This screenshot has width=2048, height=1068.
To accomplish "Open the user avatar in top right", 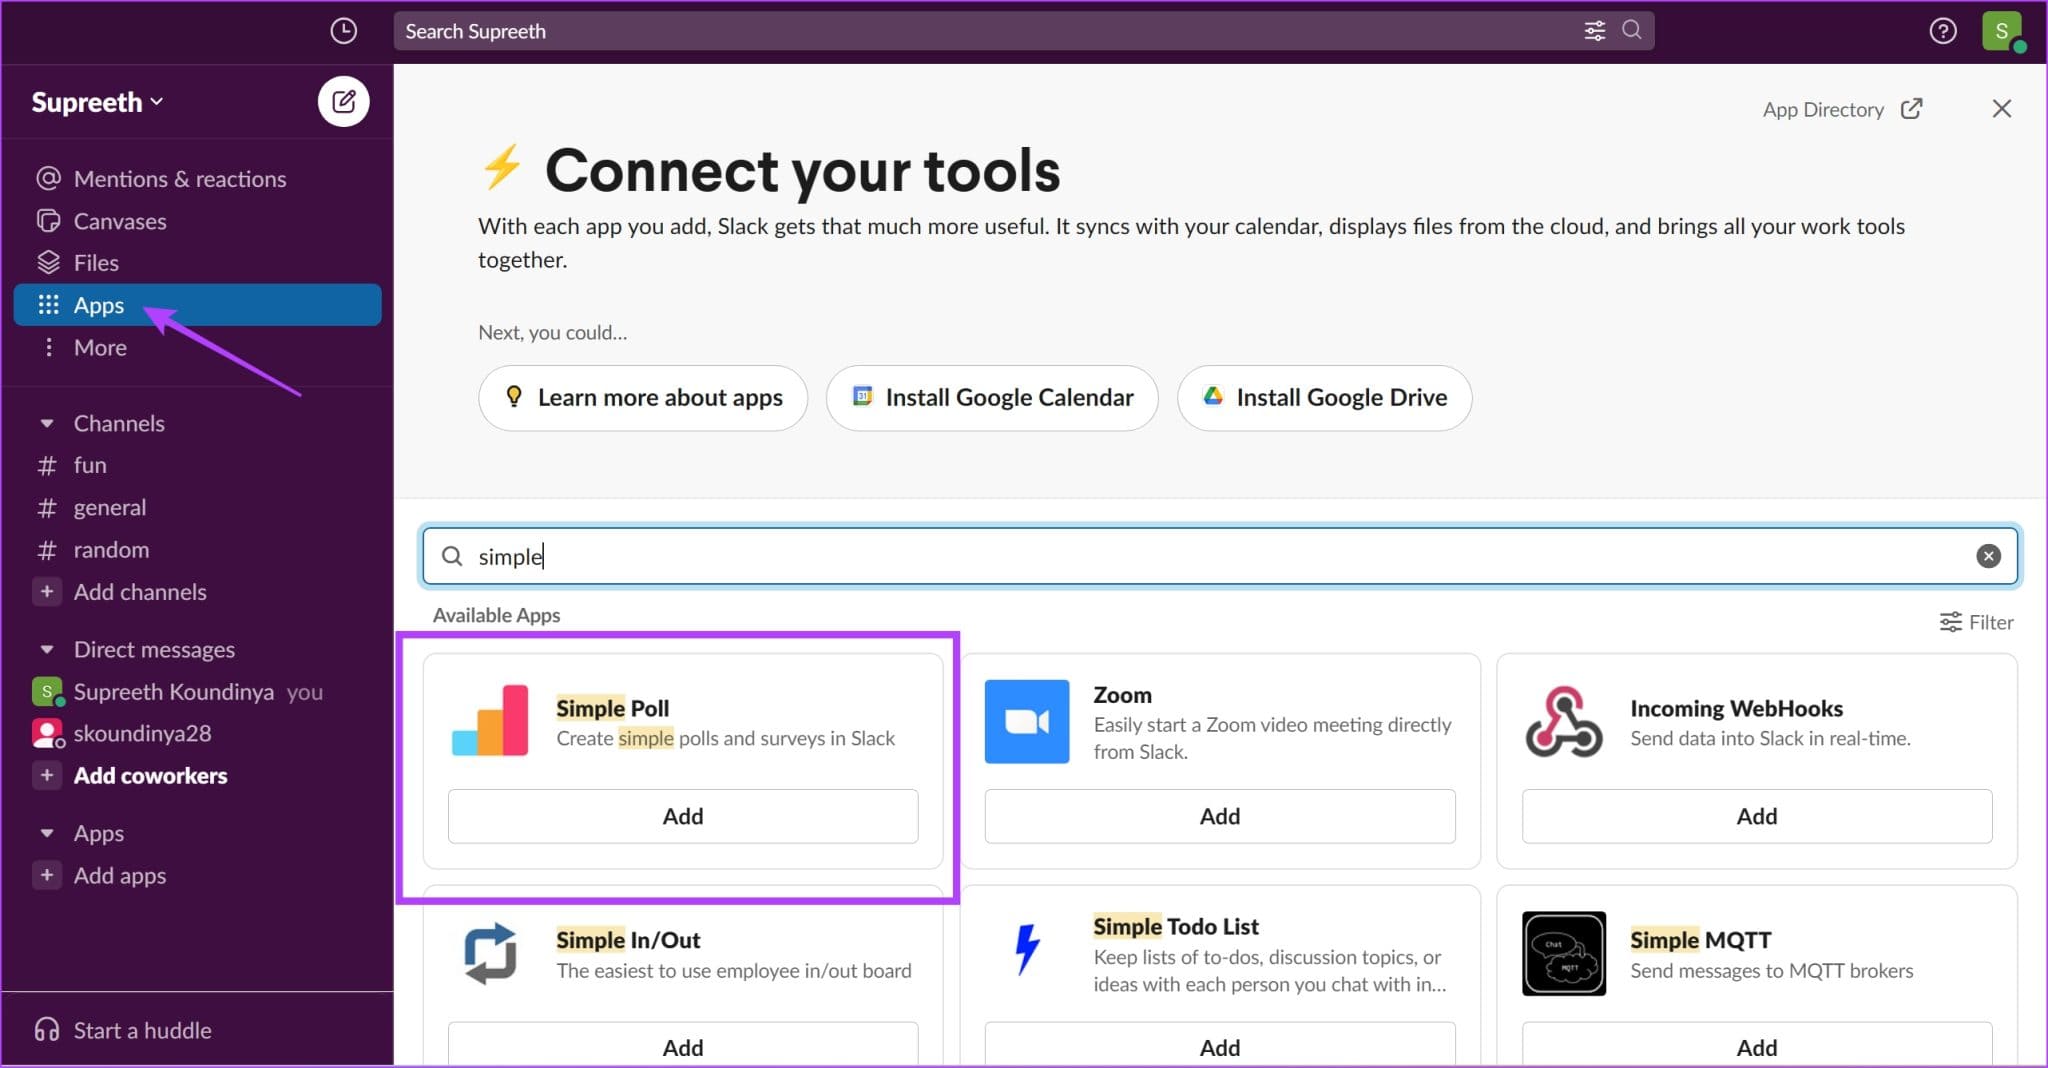I will pos(2001,31).
